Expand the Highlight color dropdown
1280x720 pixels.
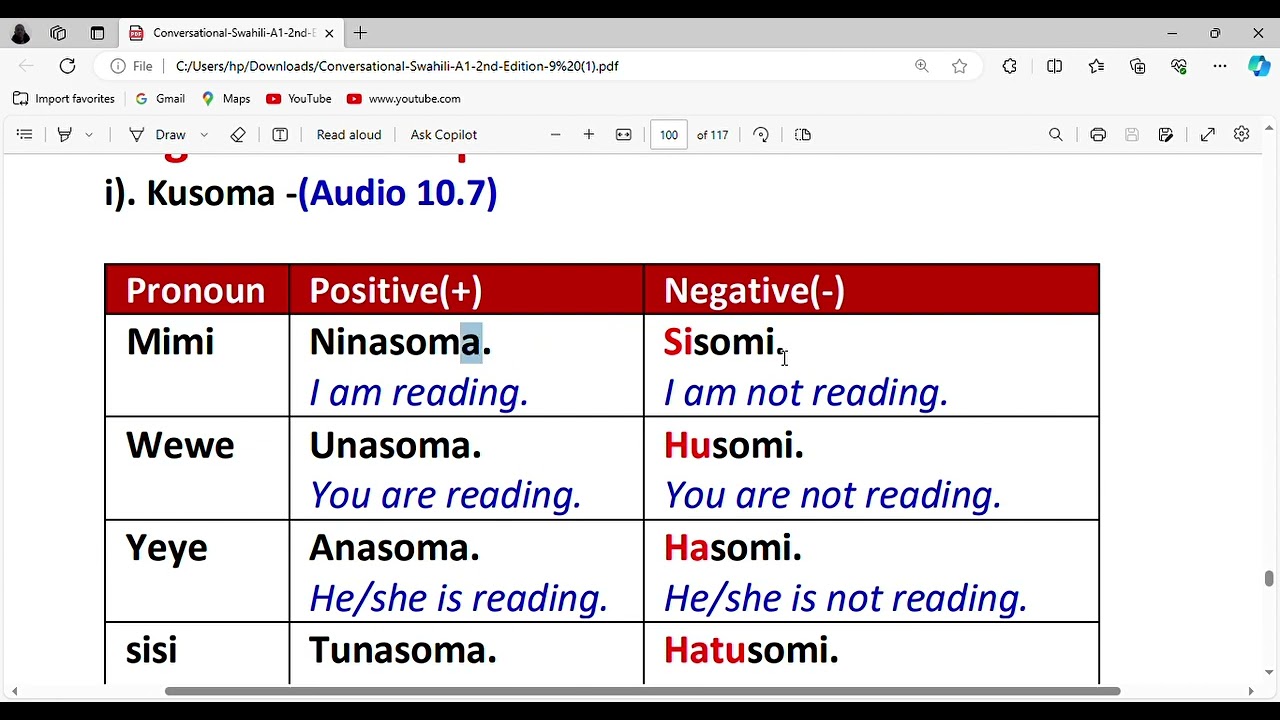coord(89,135)
